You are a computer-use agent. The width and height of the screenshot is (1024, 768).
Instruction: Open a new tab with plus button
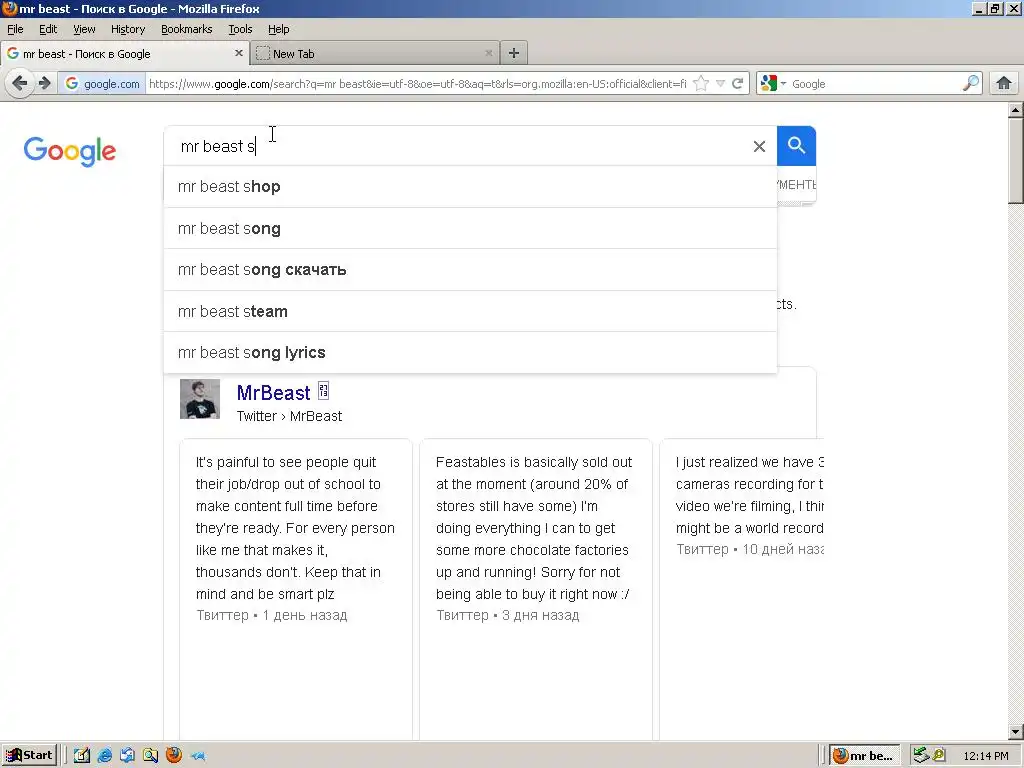click(x=514, y=54)
